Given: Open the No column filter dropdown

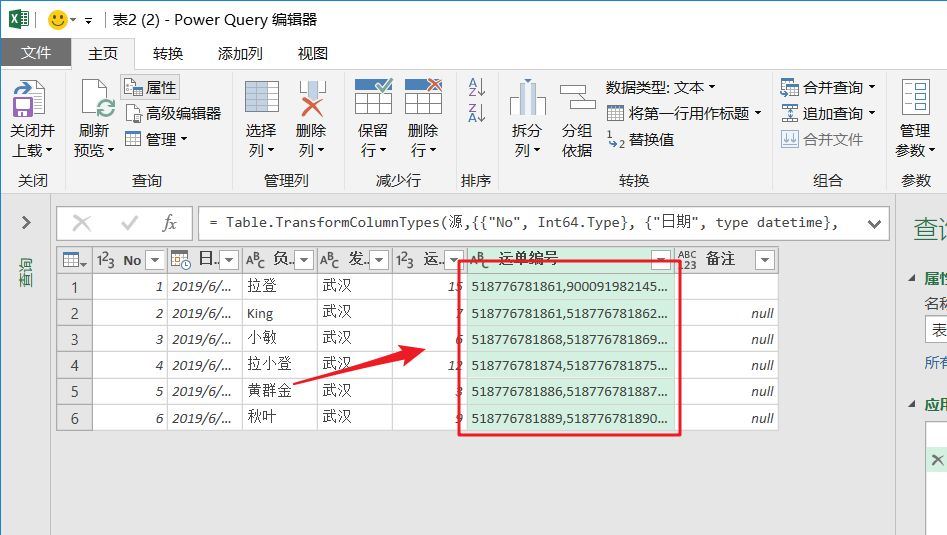Looking at the screenshot, I should click(155, 260).
